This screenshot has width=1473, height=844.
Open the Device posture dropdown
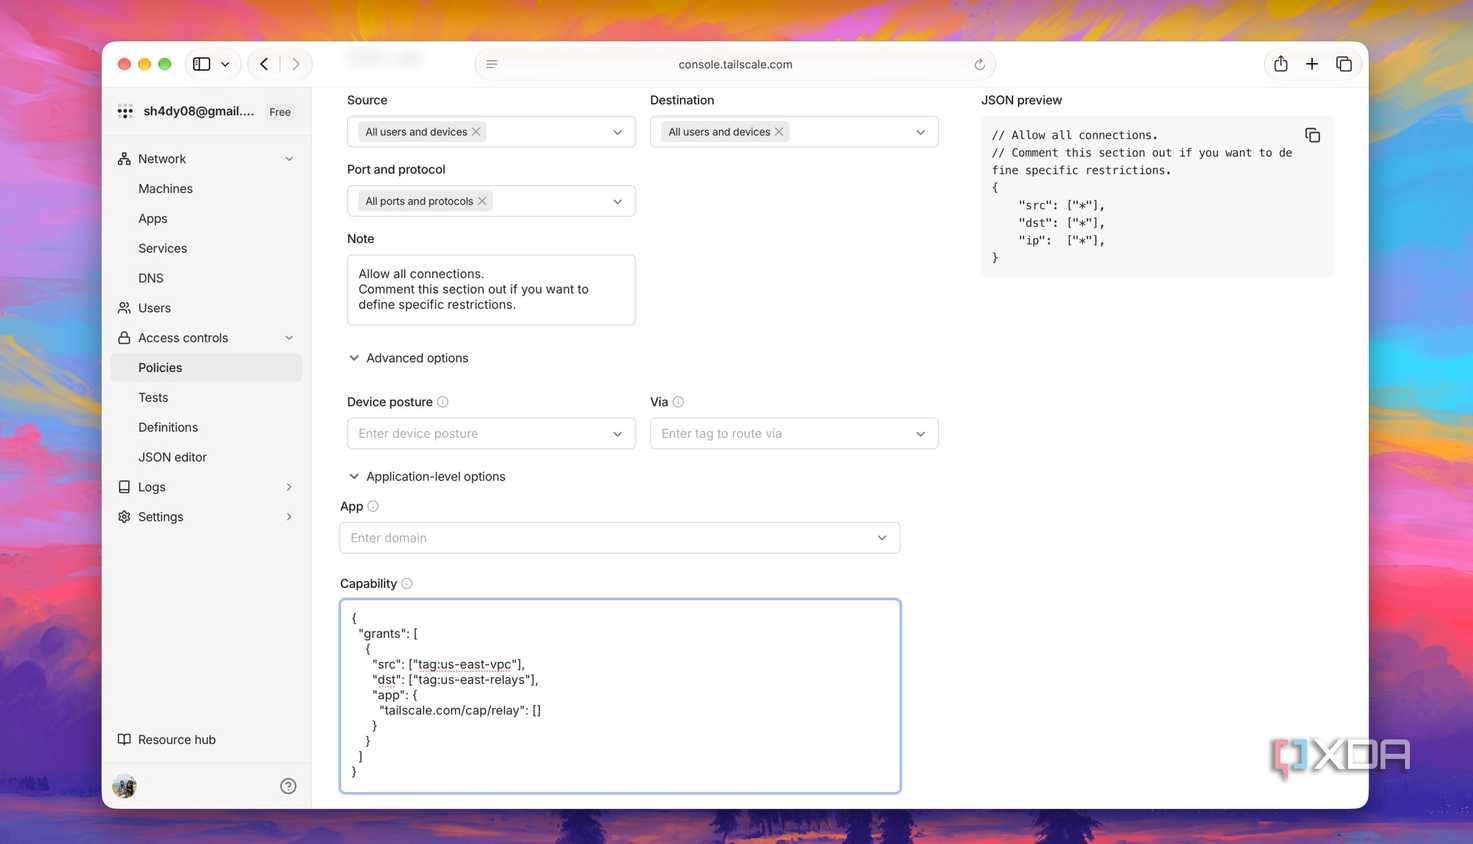point(491,434)
